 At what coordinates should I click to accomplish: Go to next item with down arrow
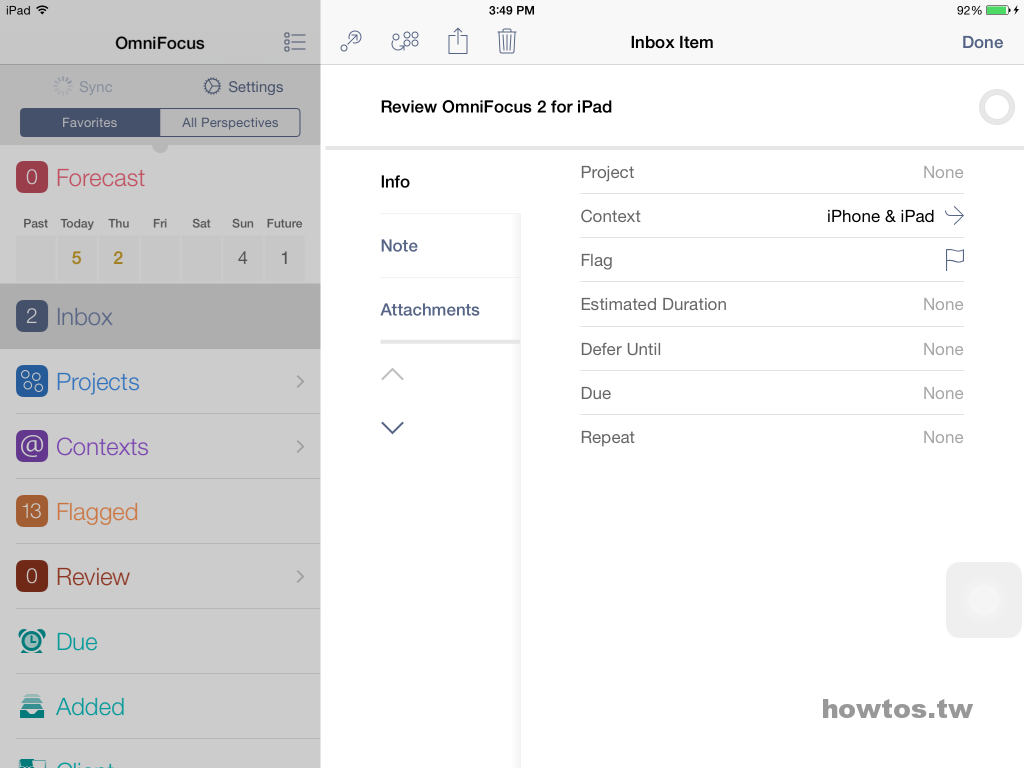click(392, 428)
